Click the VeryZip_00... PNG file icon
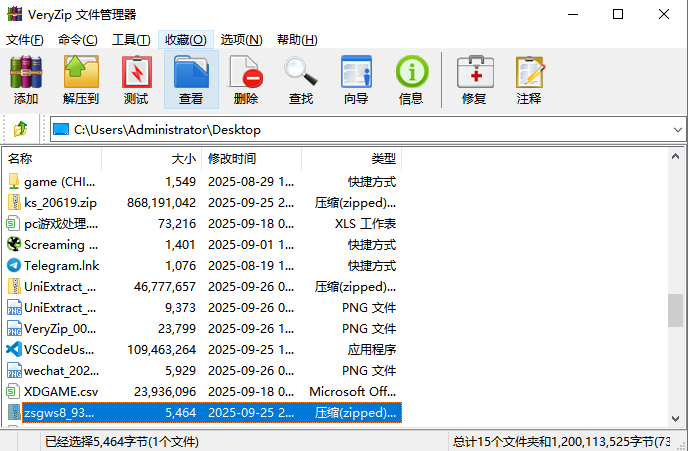The width and height of the screenshot is (688, 451). 14,329
